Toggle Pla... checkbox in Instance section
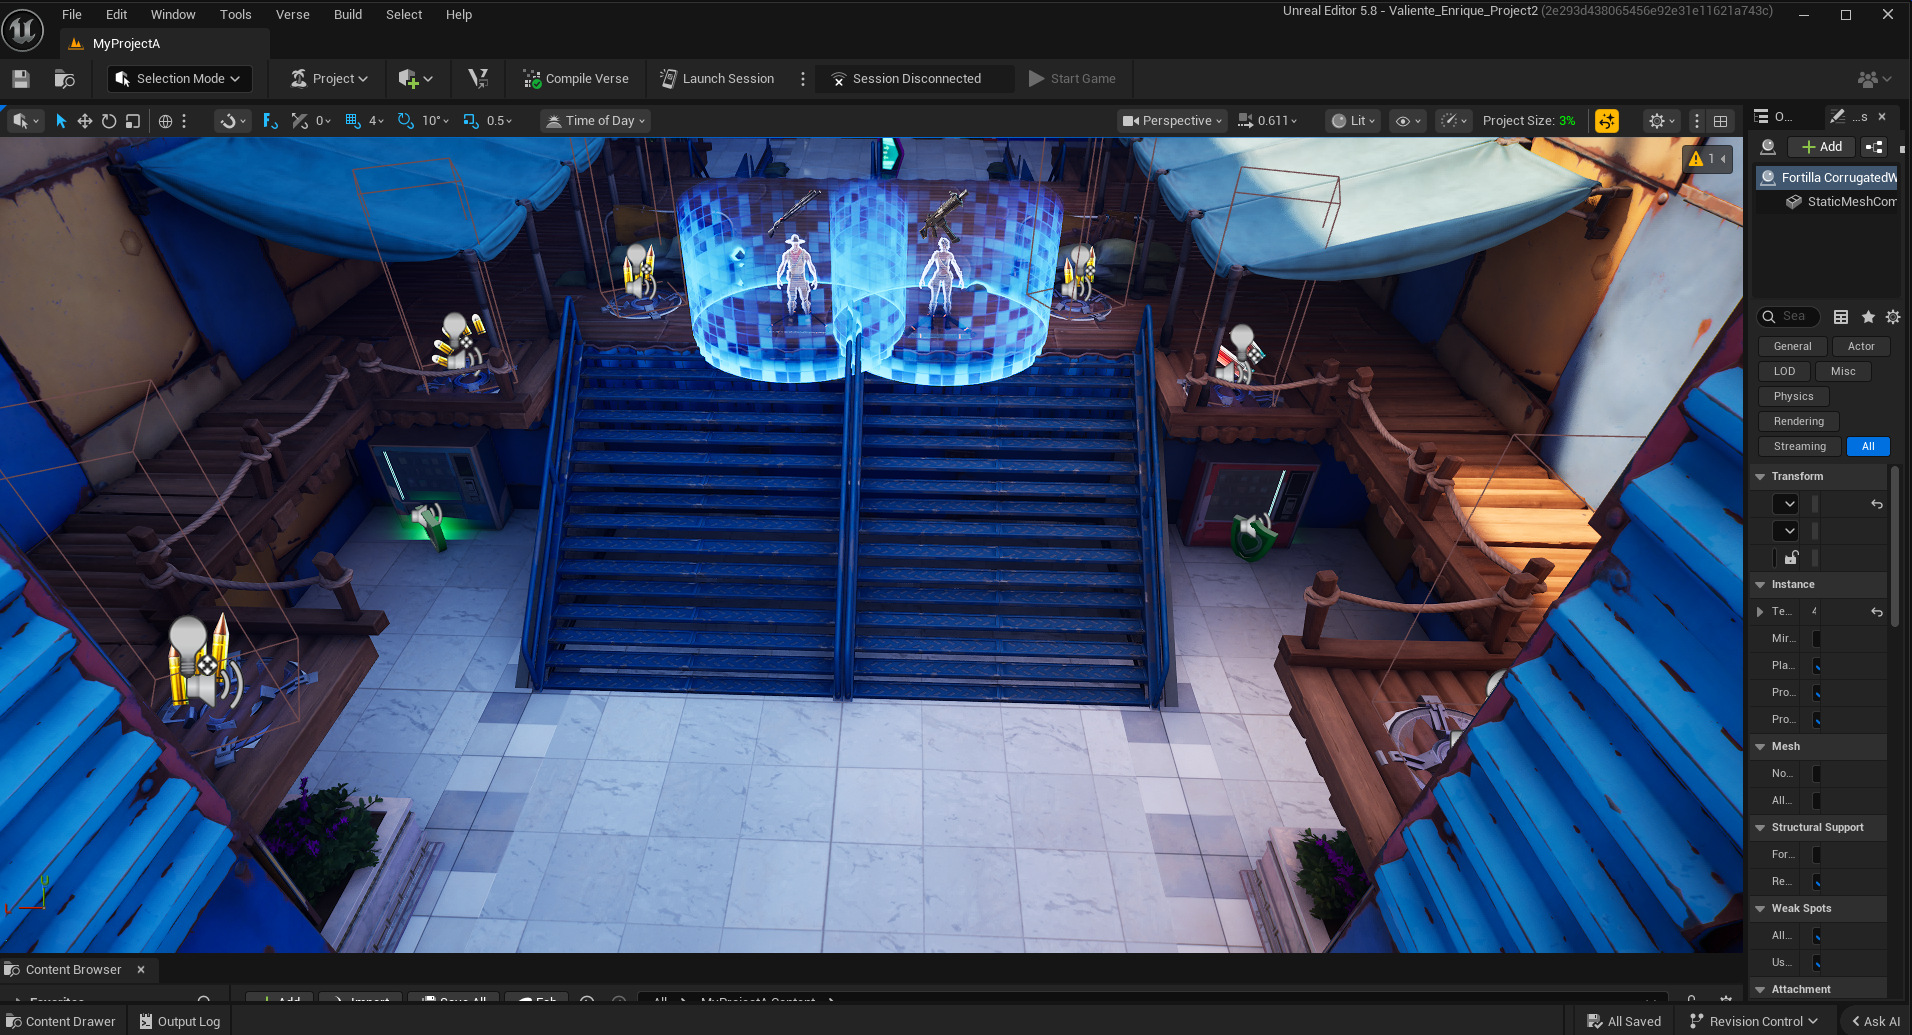The width and height of the screenshot is (1912, 1035). click(x=1816, y=666)
